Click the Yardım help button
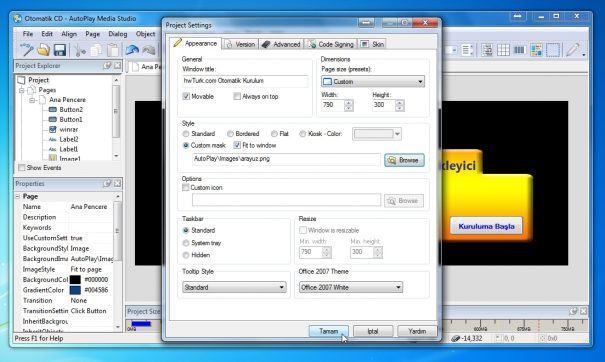The width and height of the screenshot is (605, 362). coord(417,331)
